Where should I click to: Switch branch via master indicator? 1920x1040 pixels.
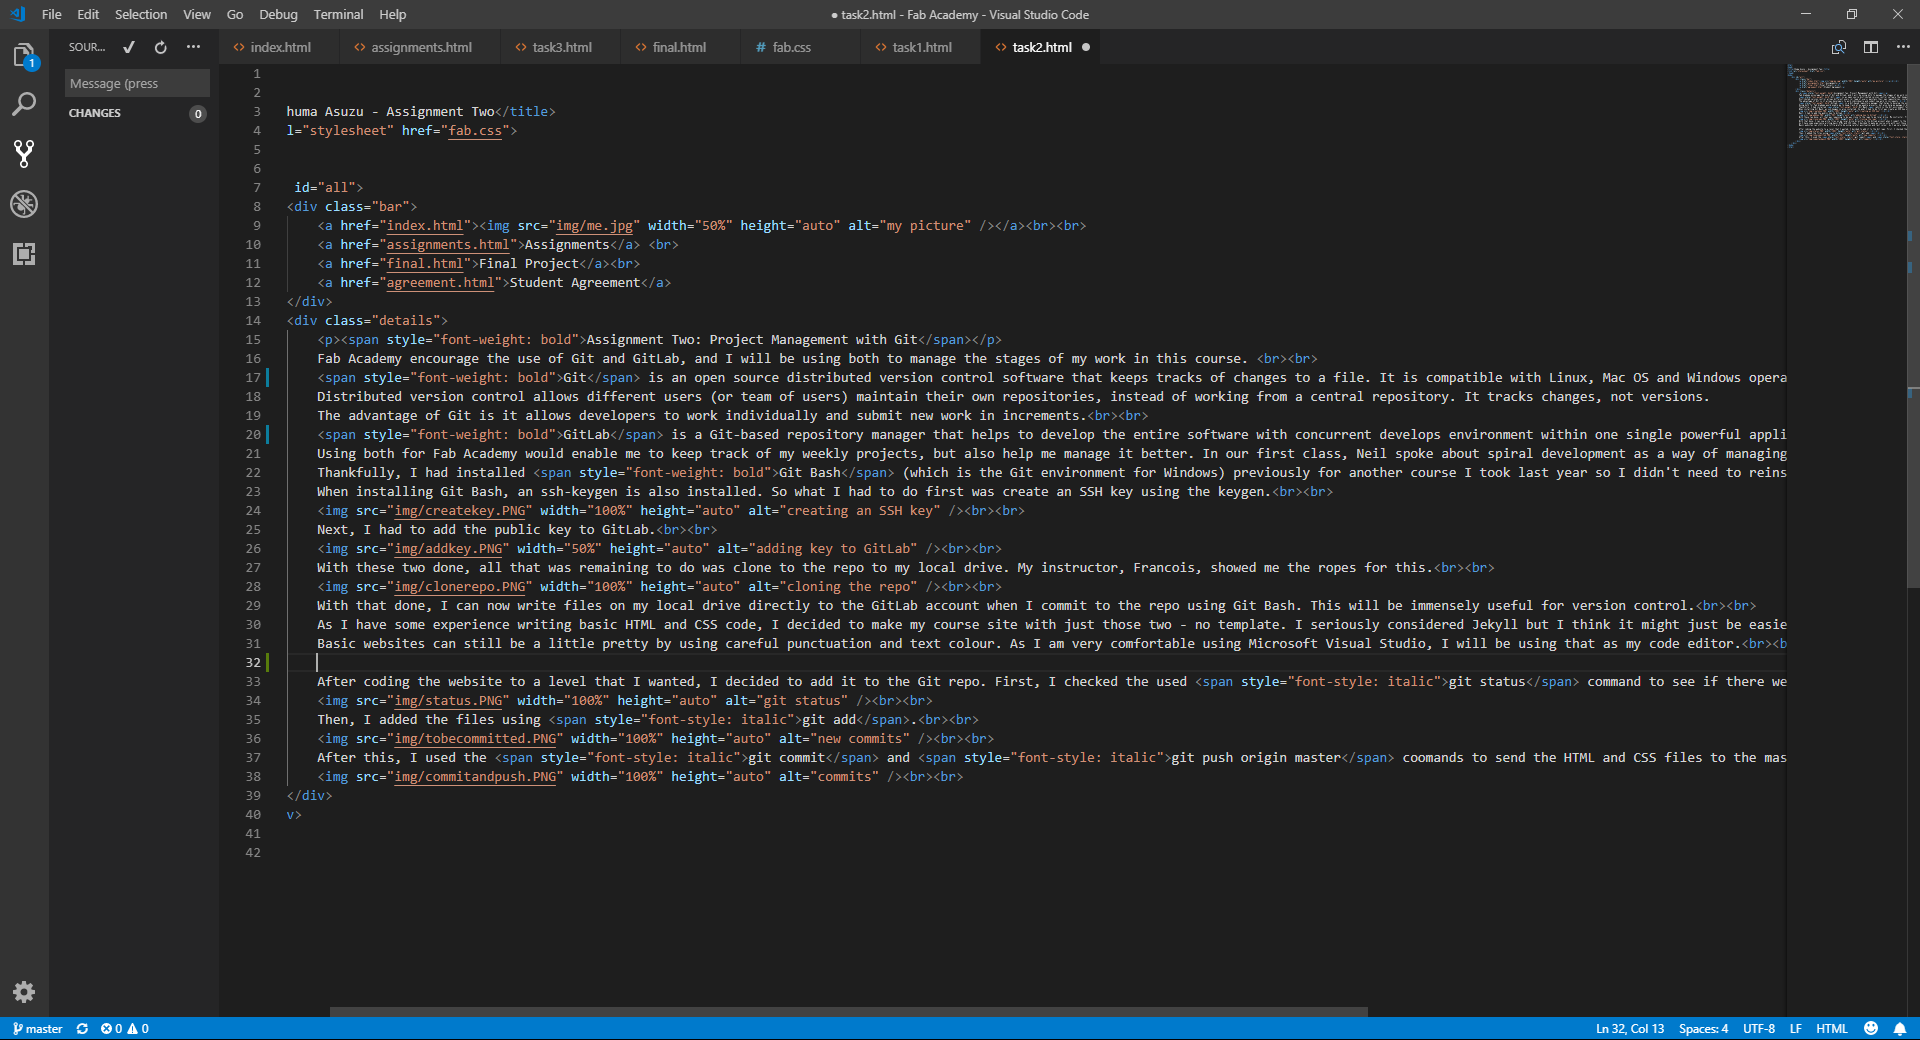coord(38,1028)
